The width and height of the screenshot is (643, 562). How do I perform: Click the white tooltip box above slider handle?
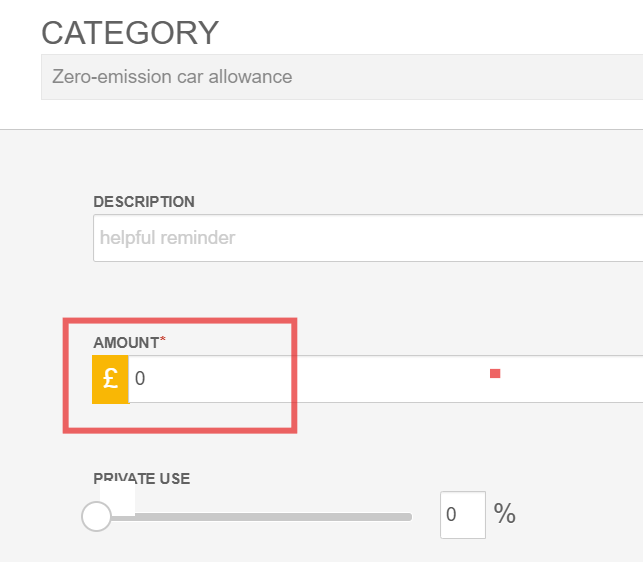tap(118, 498)
